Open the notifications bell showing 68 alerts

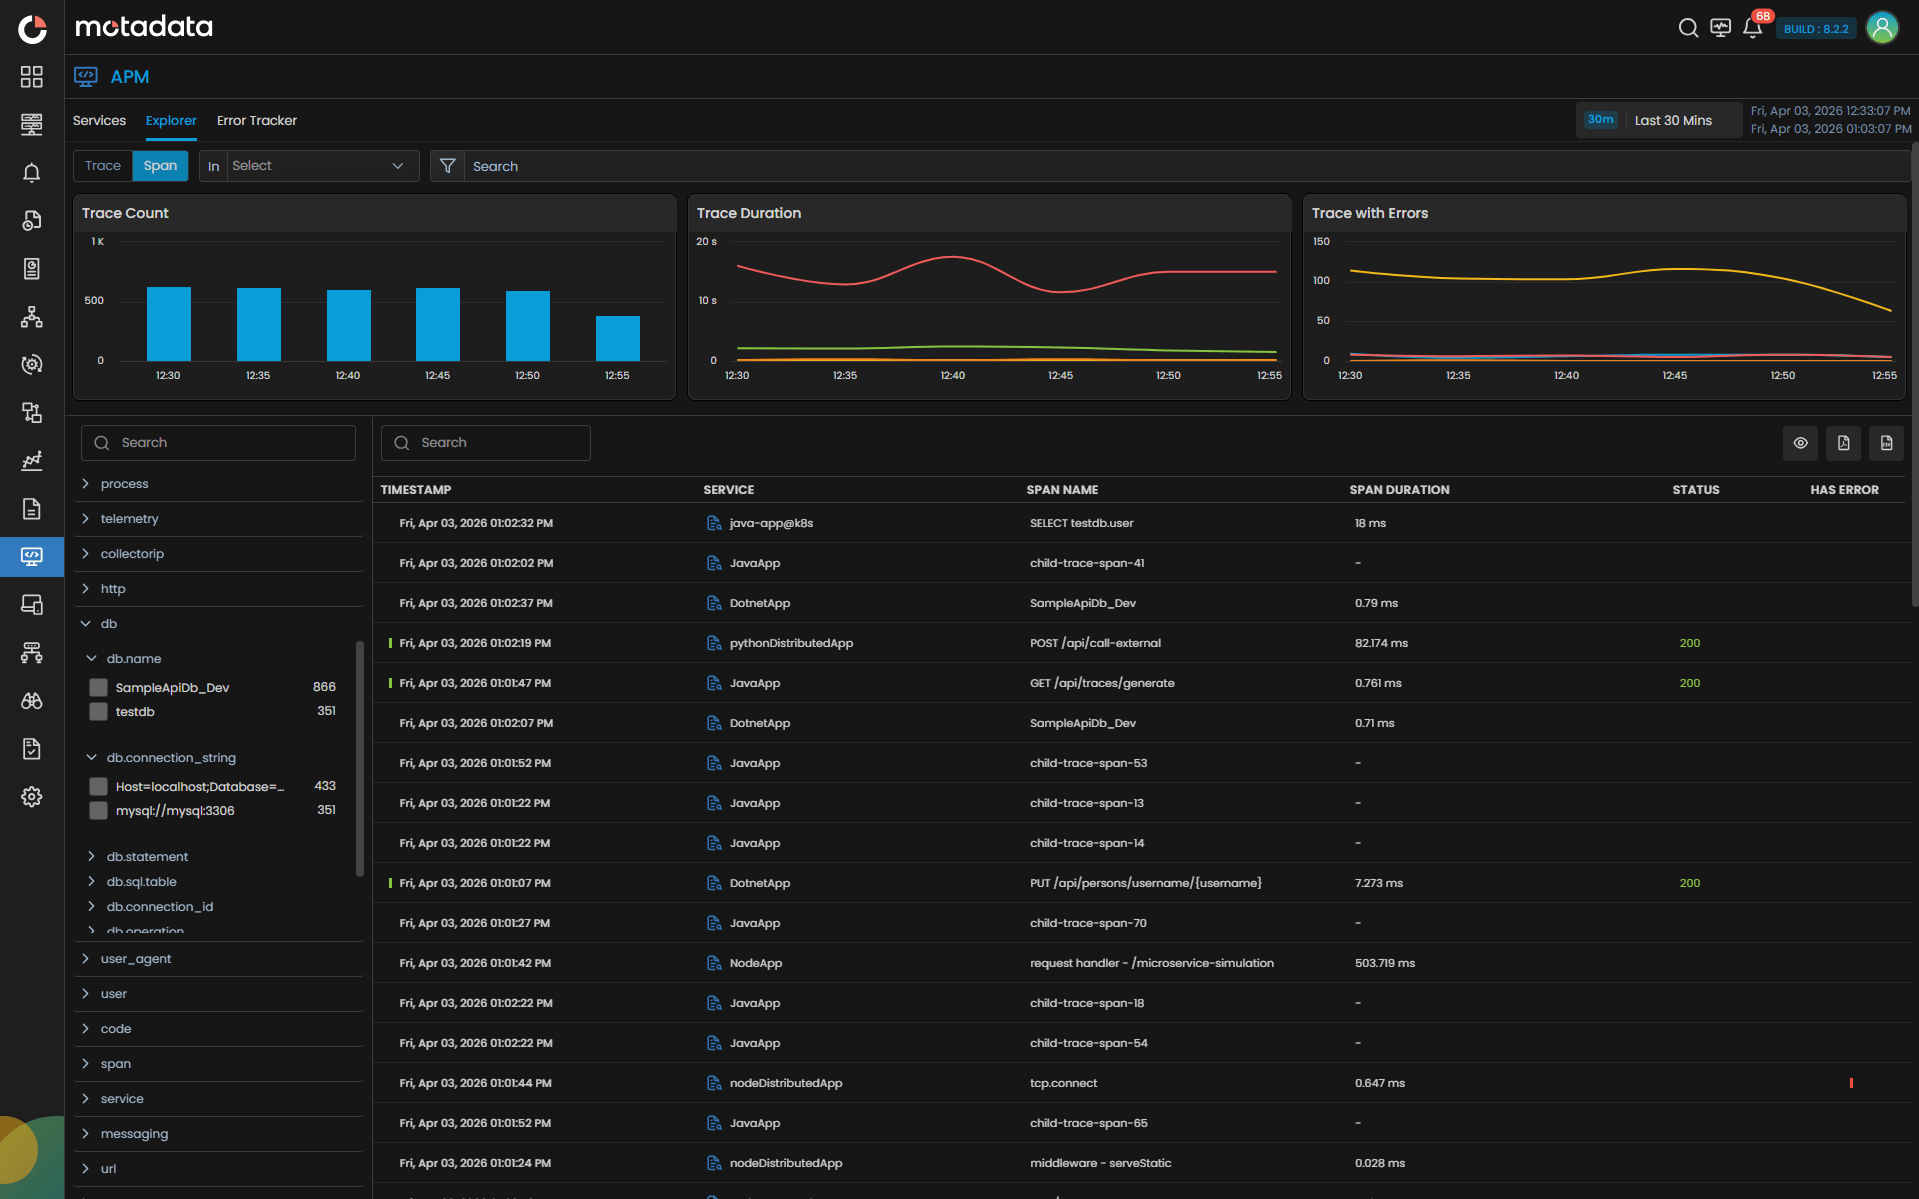pyautogui.click(x=1753, y=28)
